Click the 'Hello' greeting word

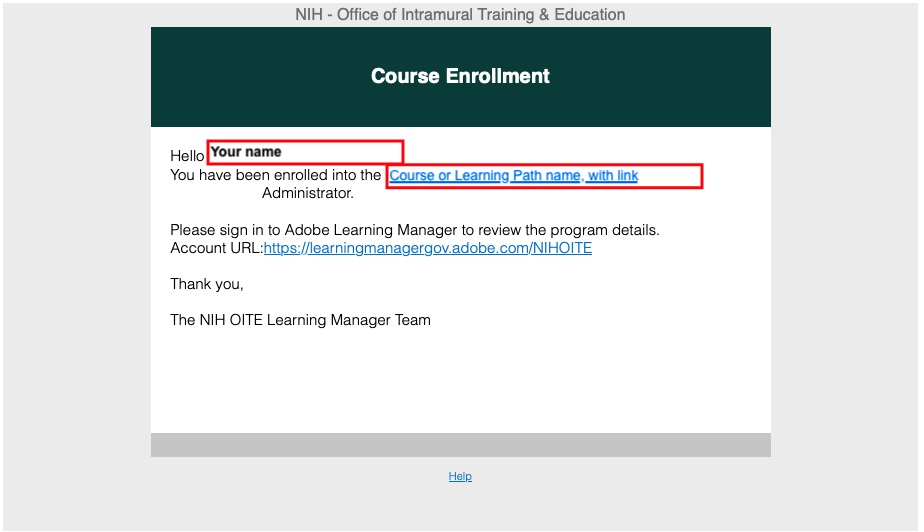(187, 156)
